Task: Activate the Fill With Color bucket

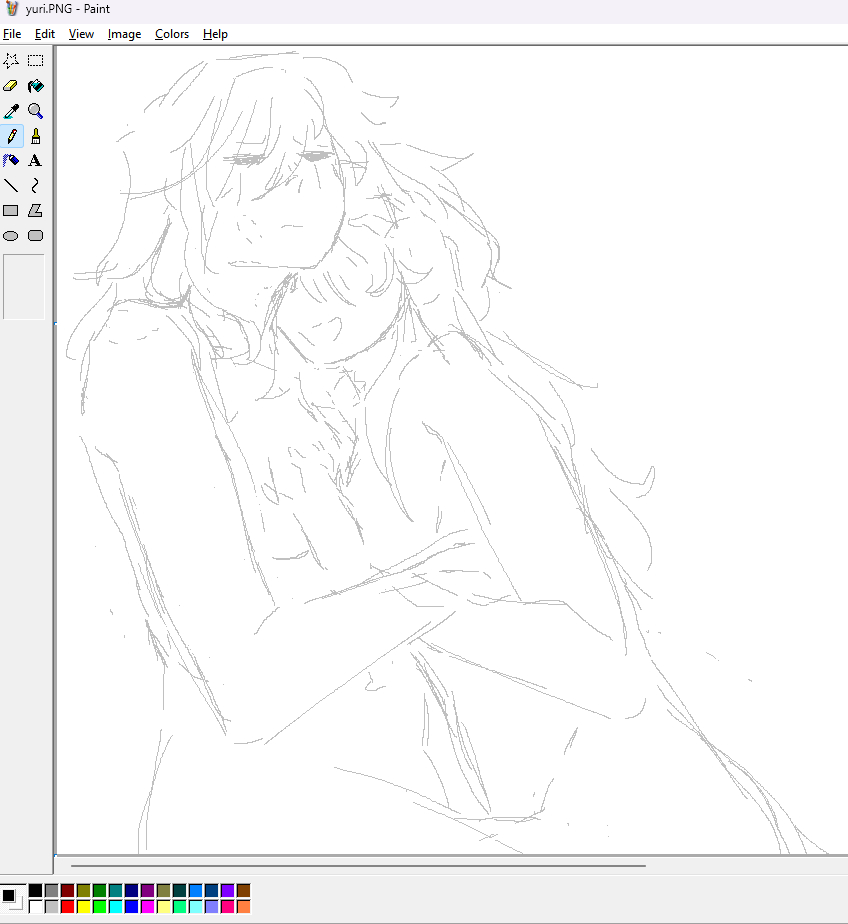Action: point(35,86)
